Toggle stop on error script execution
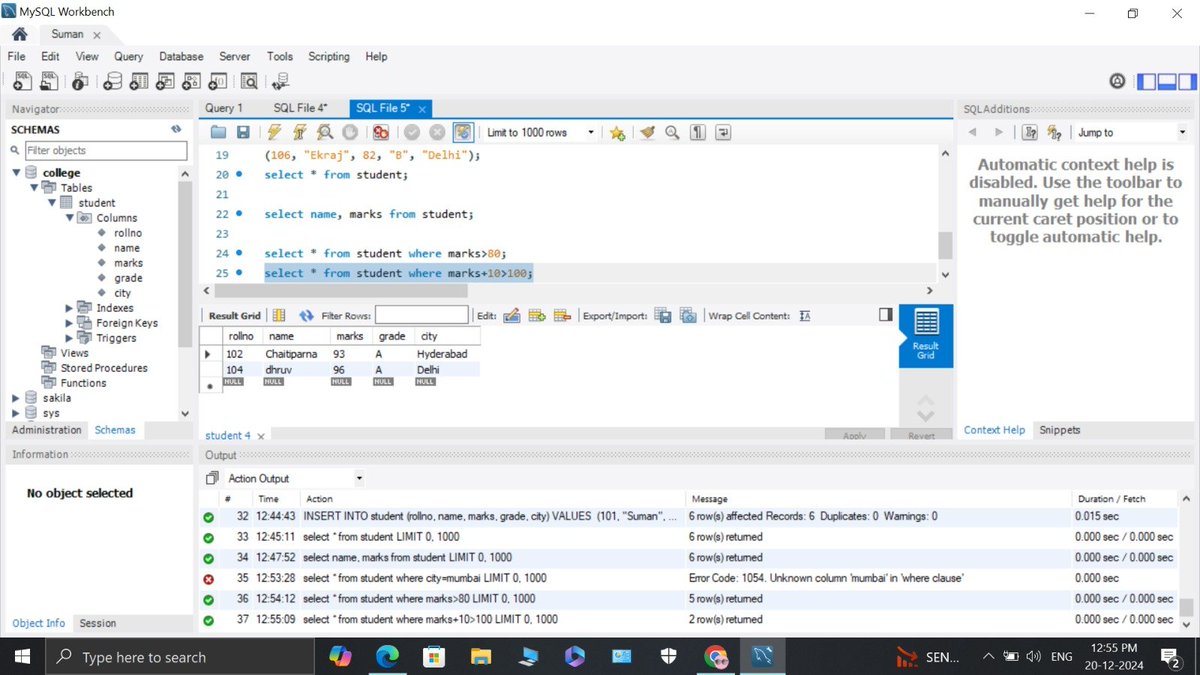Viewport: 1200px width, 675px height. click(x=380, y=132)
